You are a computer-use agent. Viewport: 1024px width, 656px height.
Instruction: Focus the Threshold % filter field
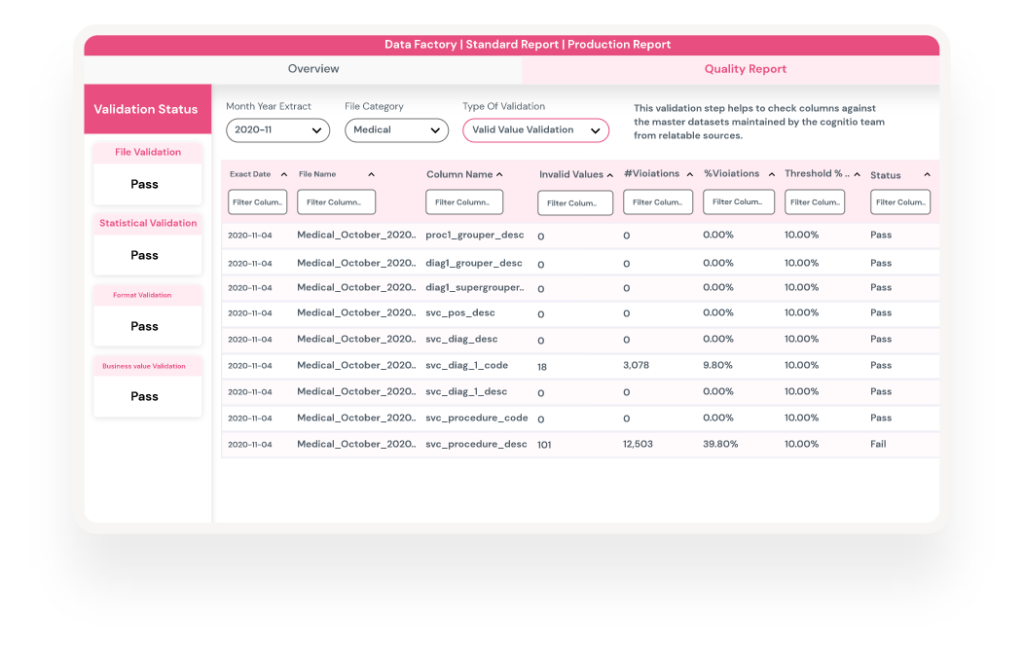coord(814,202)
